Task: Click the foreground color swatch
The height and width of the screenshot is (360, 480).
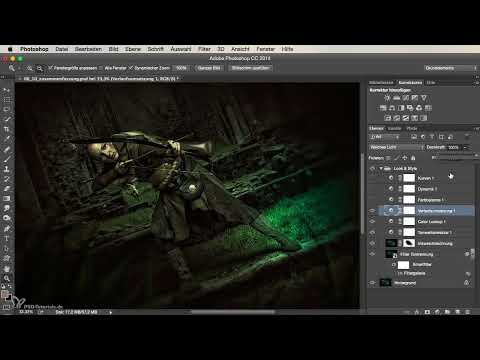Action: coord(5,294)
